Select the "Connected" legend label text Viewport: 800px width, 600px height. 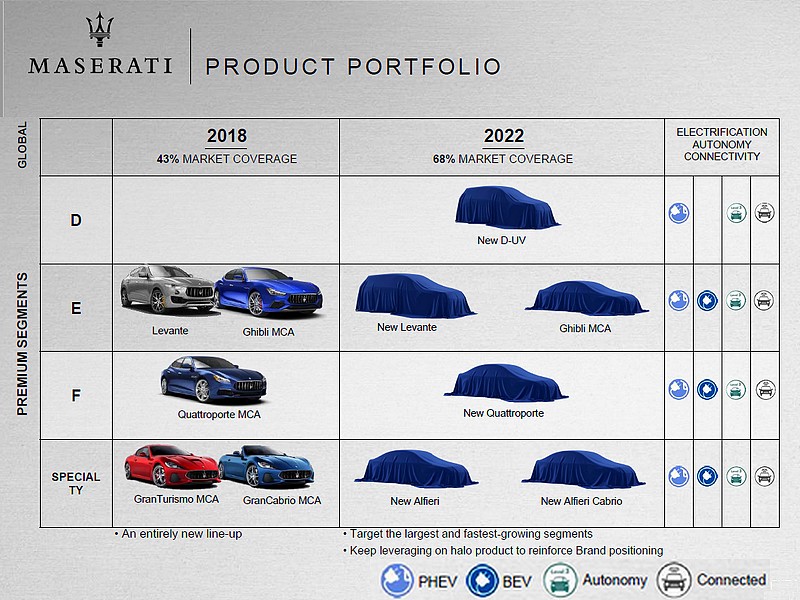pyautogui.click(x=731, y=580)
